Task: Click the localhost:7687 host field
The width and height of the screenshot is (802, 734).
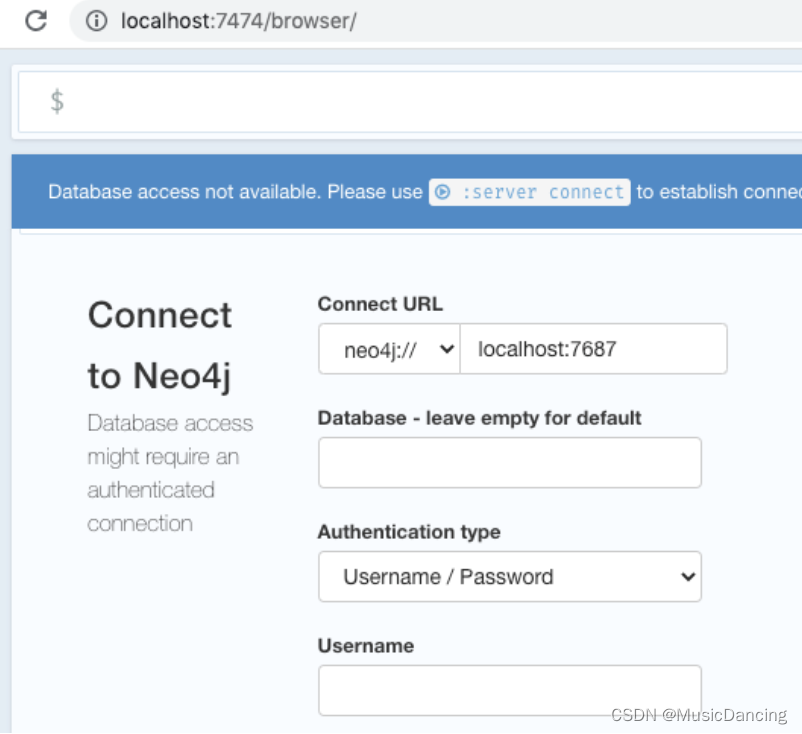Action: [x=593, y=349]
